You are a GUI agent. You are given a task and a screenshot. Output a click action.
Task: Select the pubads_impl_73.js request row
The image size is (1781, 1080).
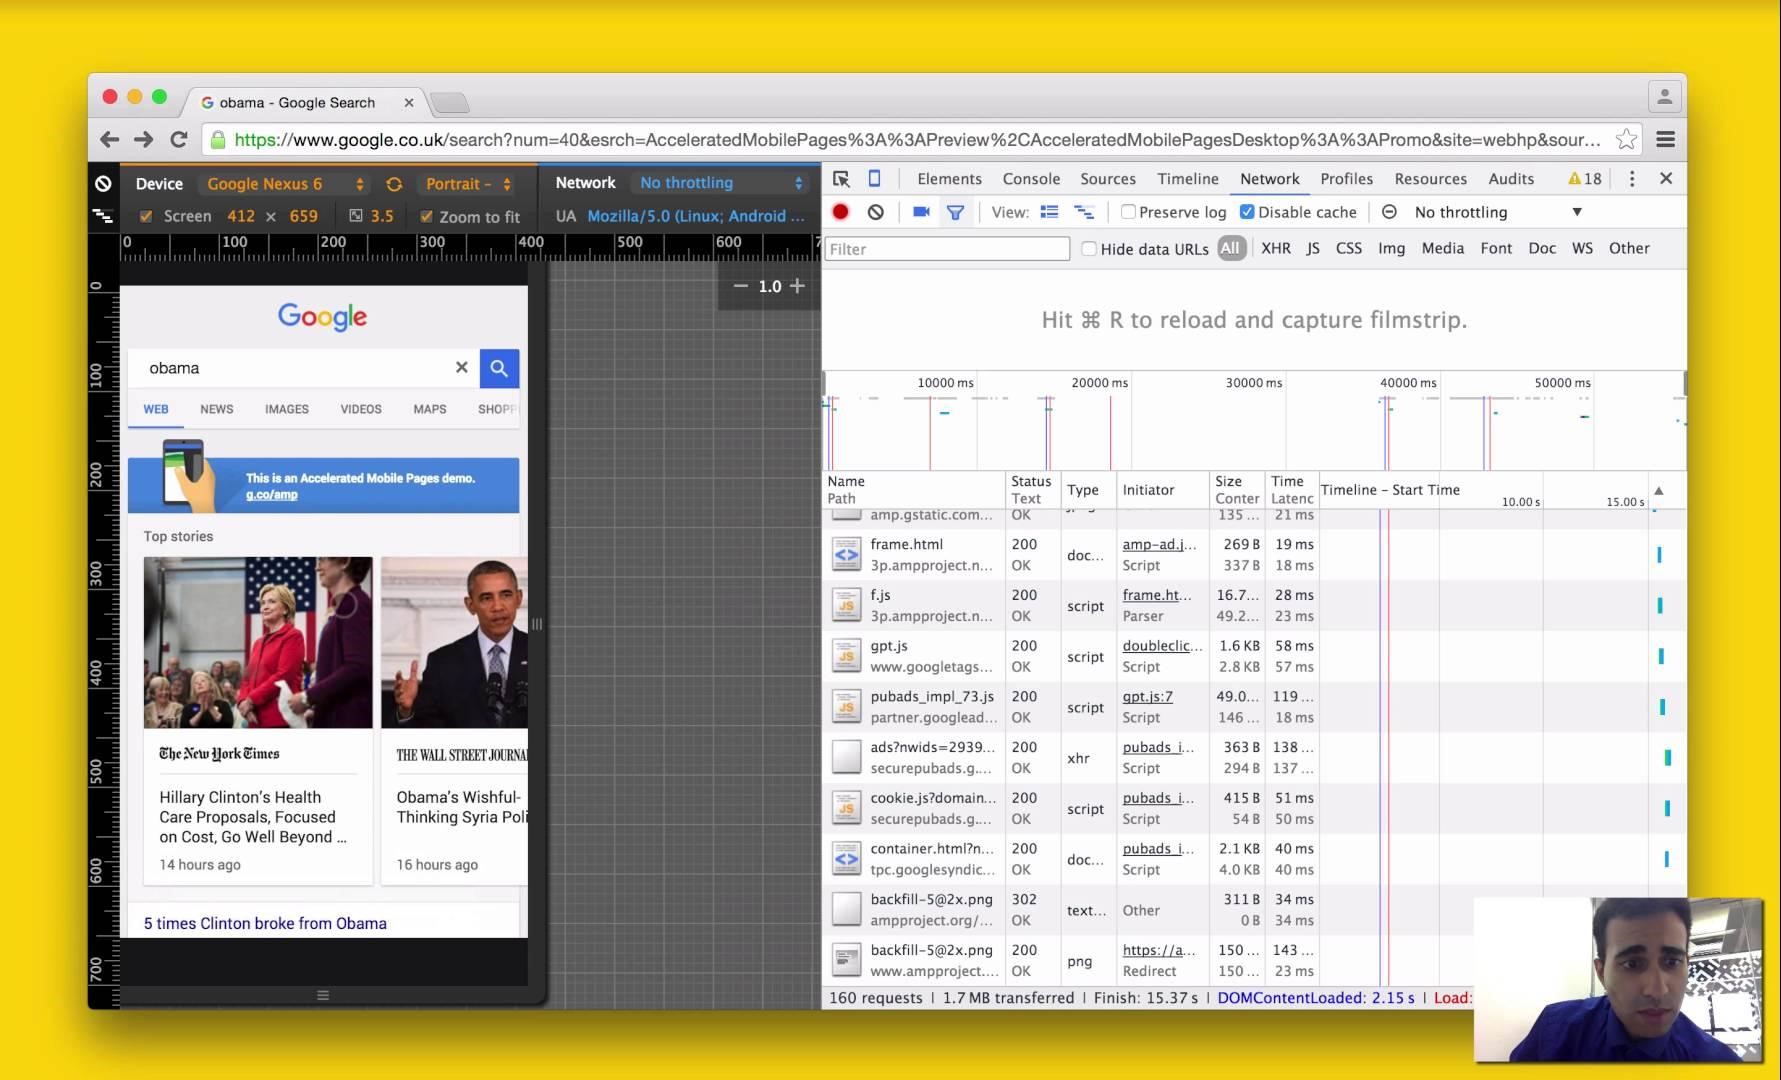(x=1254, y=707)
